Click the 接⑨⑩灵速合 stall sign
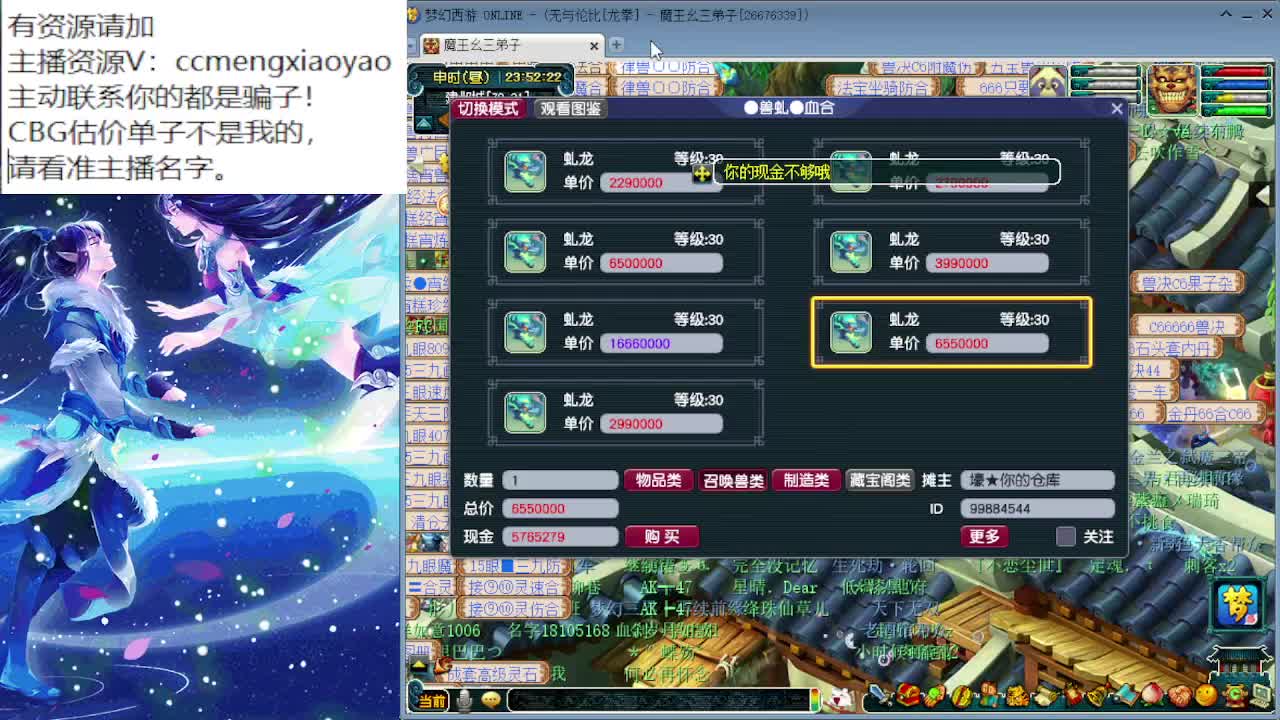1280x720 pixels. [513, 588]
